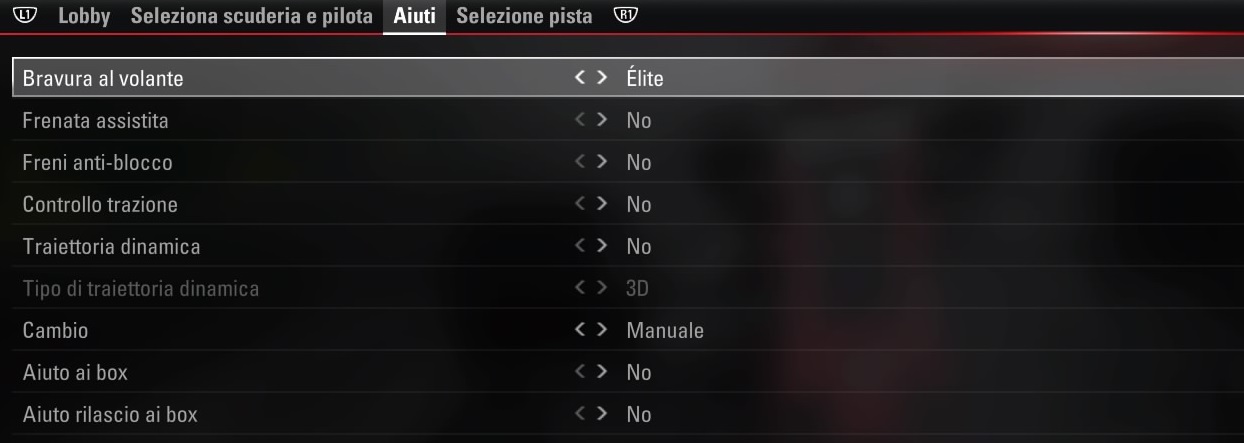Switch to the Lobby tab
1244x443 pixels.
pos(85,16)
